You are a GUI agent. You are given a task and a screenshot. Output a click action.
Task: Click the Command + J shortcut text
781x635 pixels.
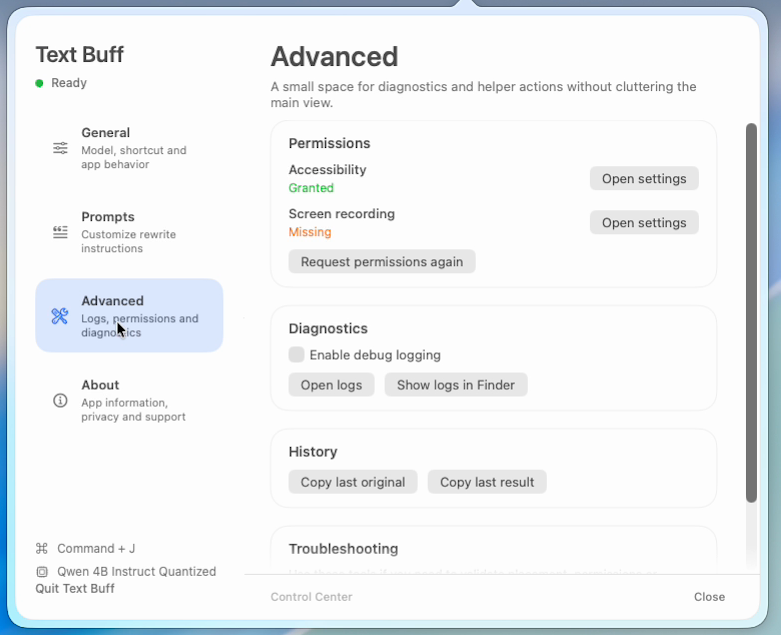pyautogui.click(x=96, y=548)
